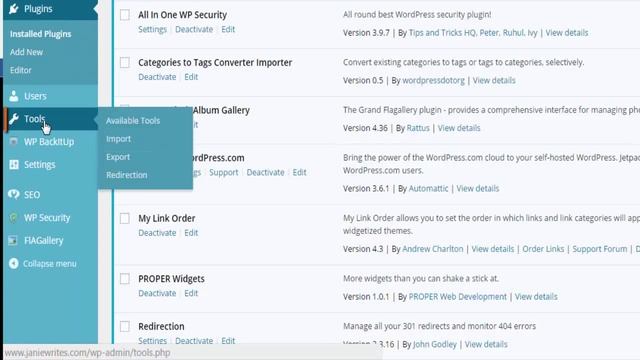The height and width of the screenshot is (360, 640).
Task: View details for PROPER Widgets
Action: (x=536, y=297)
